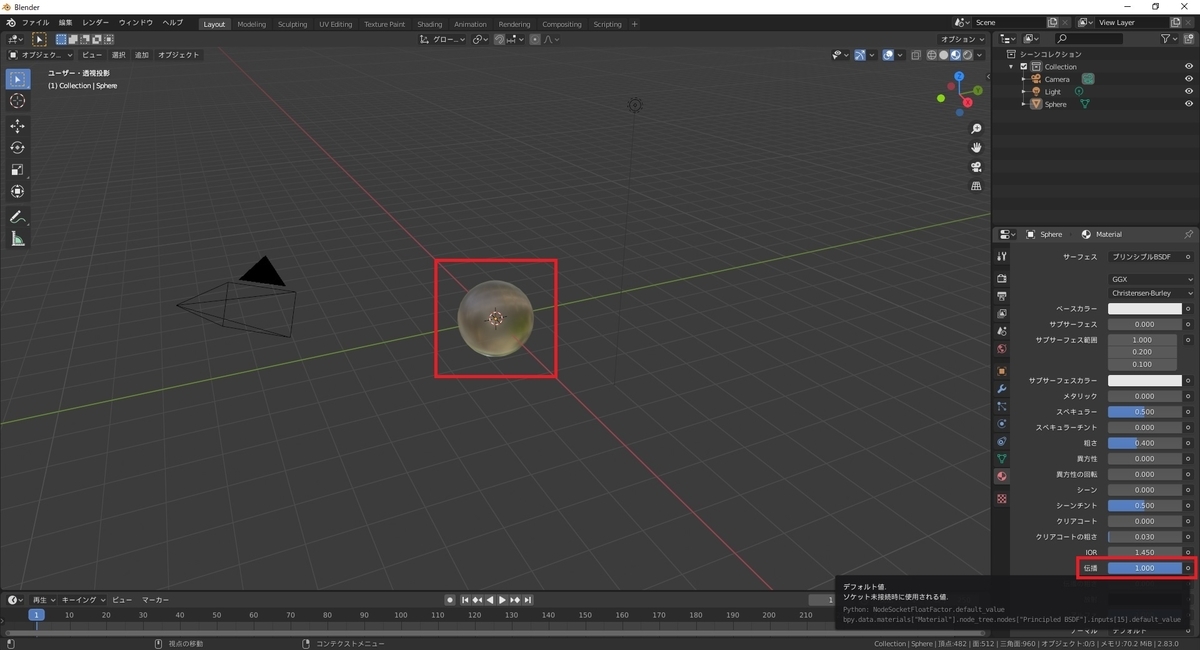The width and height of the screenshot is (1200, 650).
Task: Switch to the Modeling workspace tab
Action: tap(252, 24)
